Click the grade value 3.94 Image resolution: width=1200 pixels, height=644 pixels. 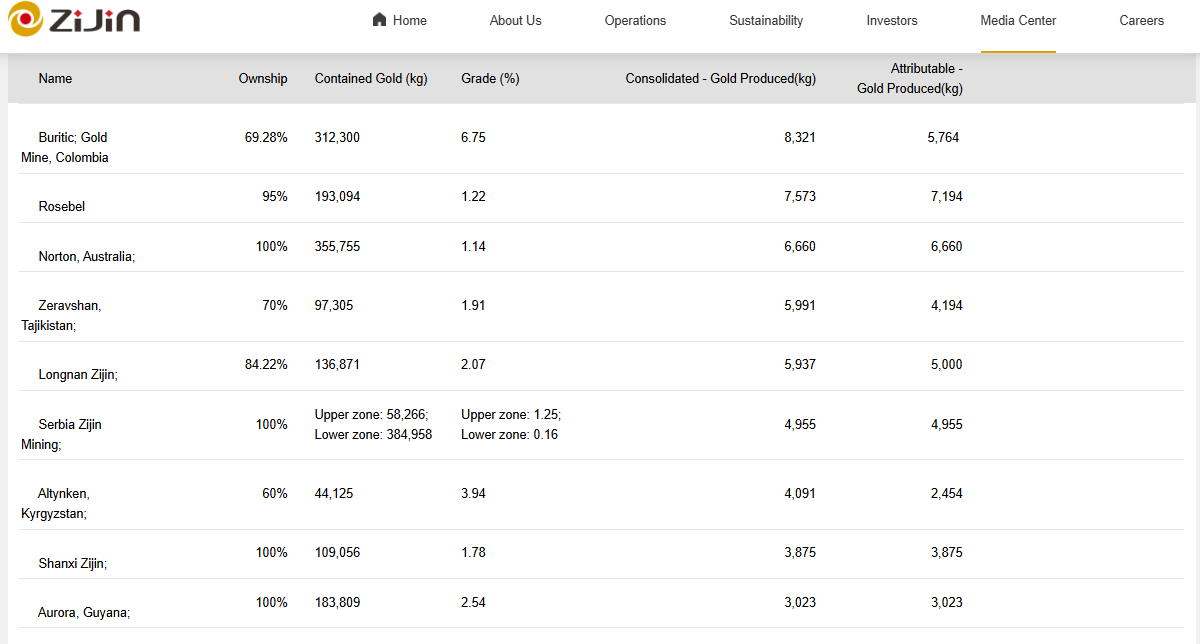473,493
